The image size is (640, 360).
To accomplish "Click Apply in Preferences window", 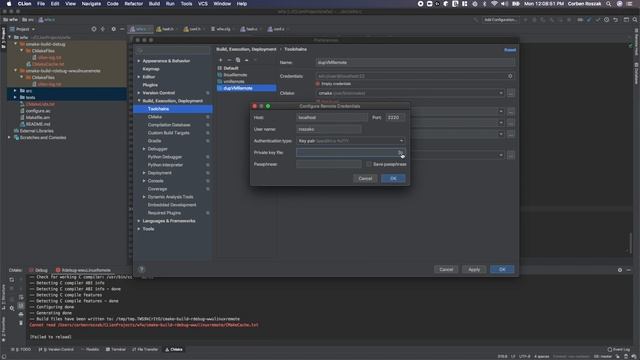I will click(474, 269).
